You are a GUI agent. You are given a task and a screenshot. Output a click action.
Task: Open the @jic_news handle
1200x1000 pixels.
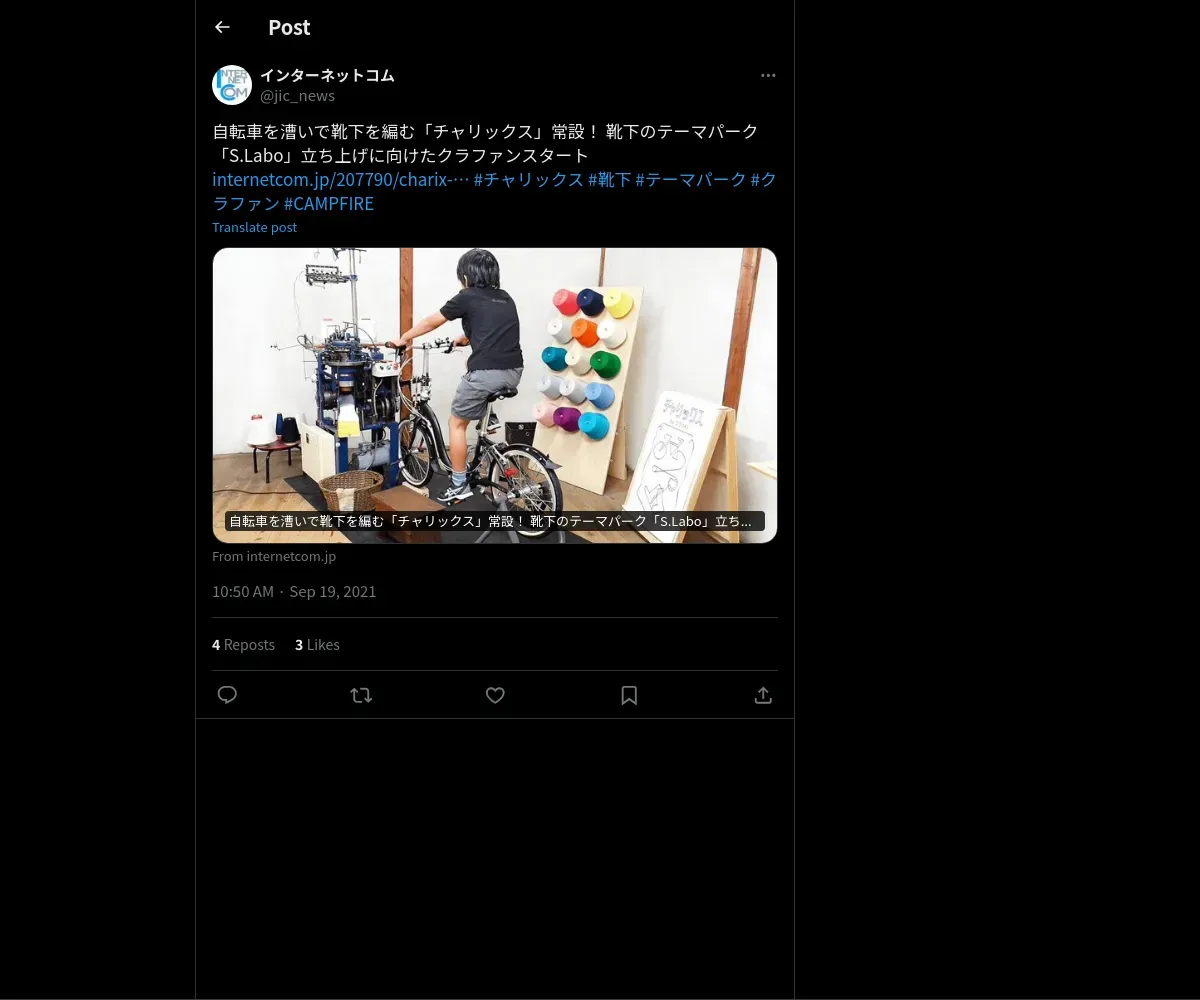297,96
